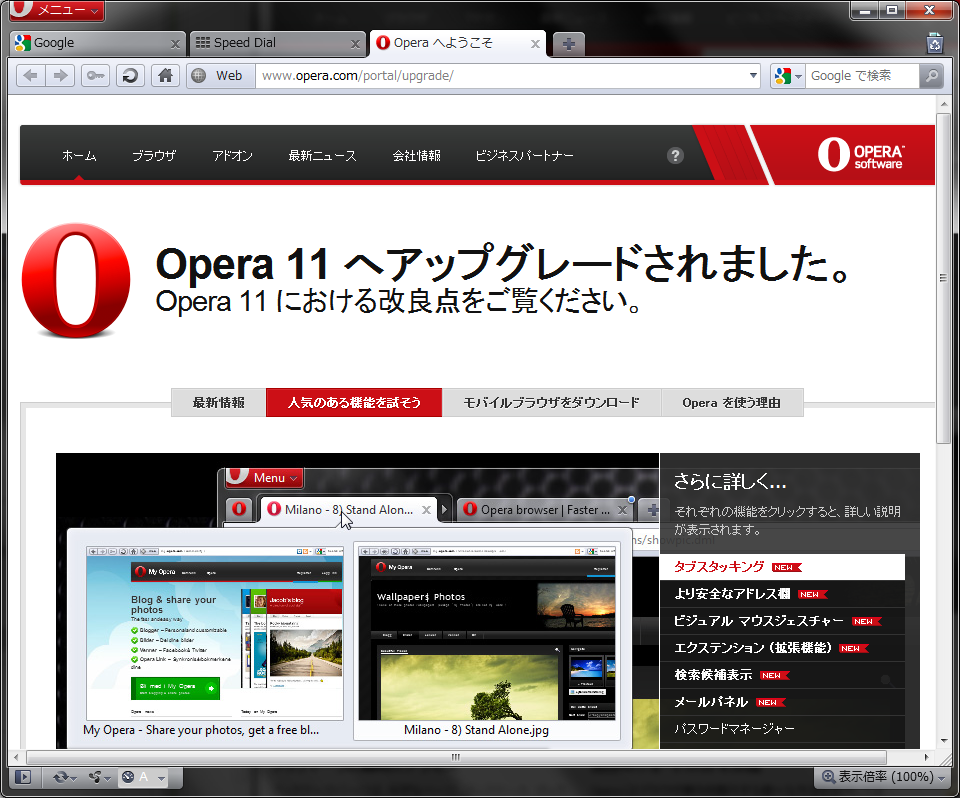Screen dimensions: 960x798
Task: Expand the zoom level dropdown arrow
Action: coord(943,778)
